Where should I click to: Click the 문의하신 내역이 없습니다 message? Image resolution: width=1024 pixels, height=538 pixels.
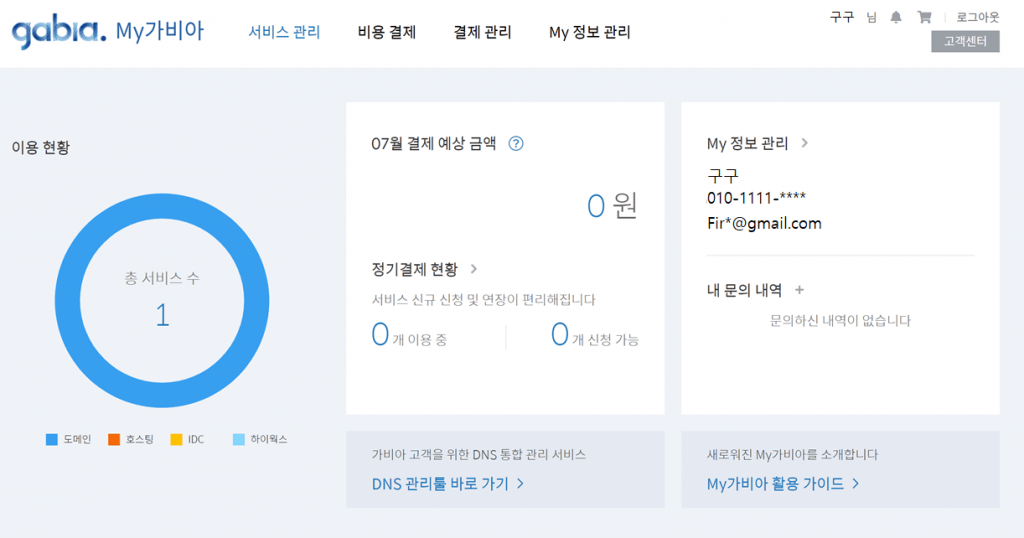(840, 321)
